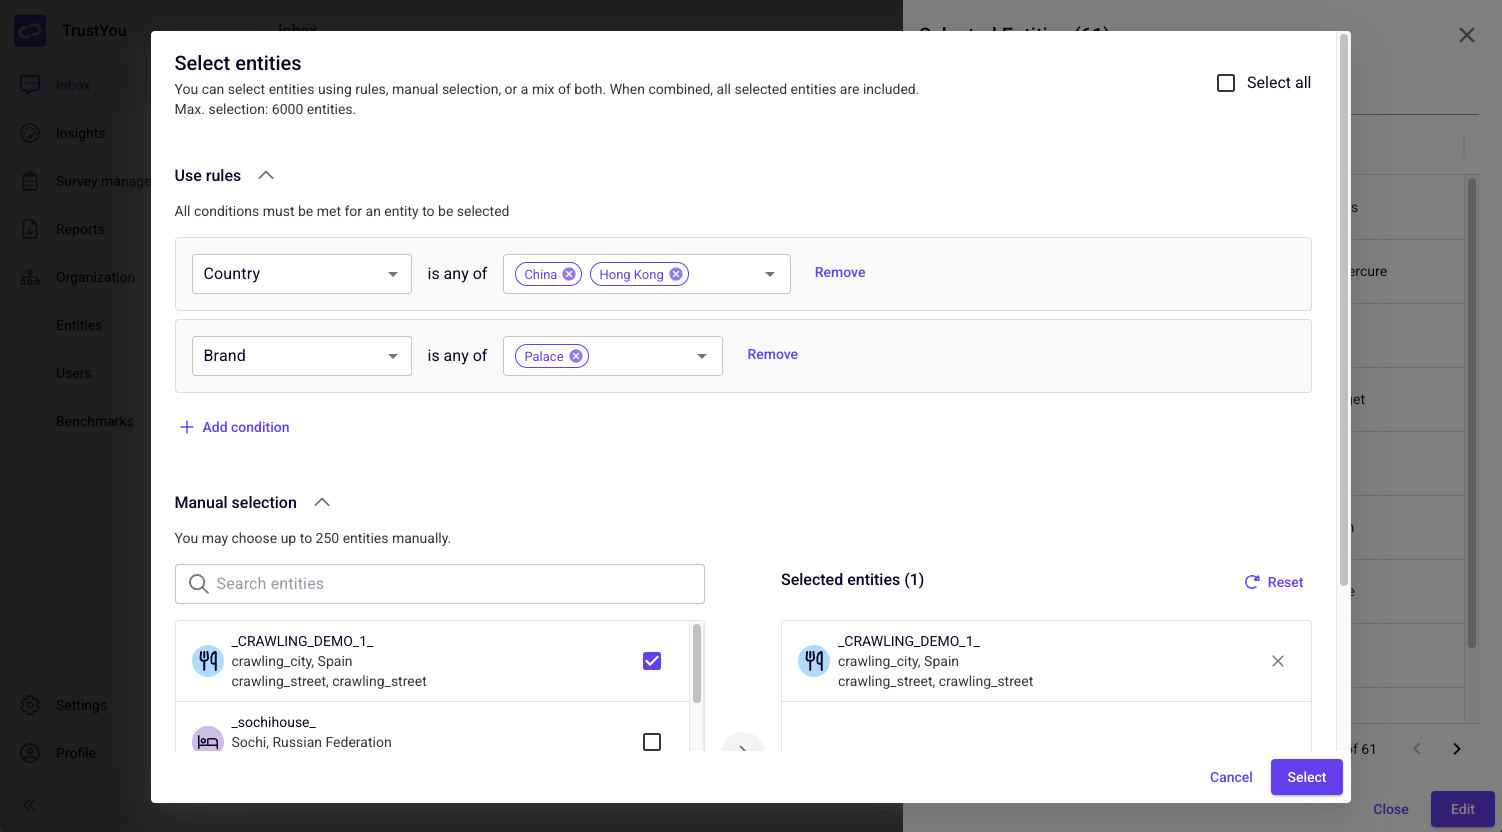This screenshot has height=832, width=1502.
Task: Click the Select button
Action: click(x=1307, y=777)
